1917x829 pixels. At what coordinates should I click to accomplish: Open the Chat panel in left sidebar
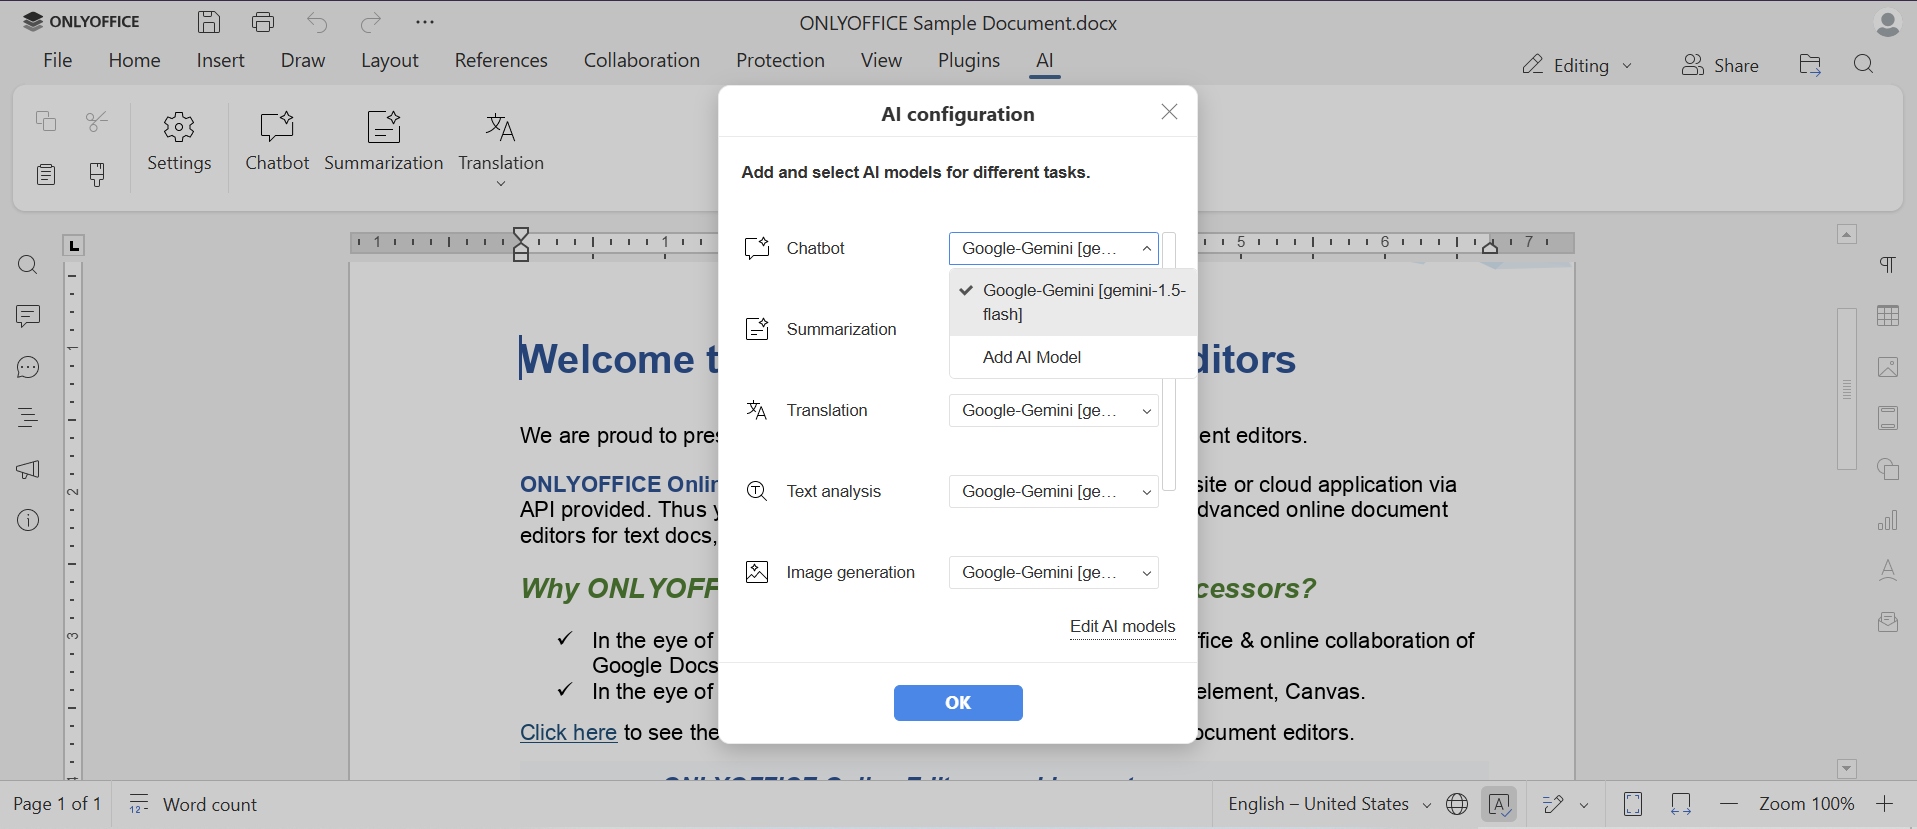pos(28,367)
